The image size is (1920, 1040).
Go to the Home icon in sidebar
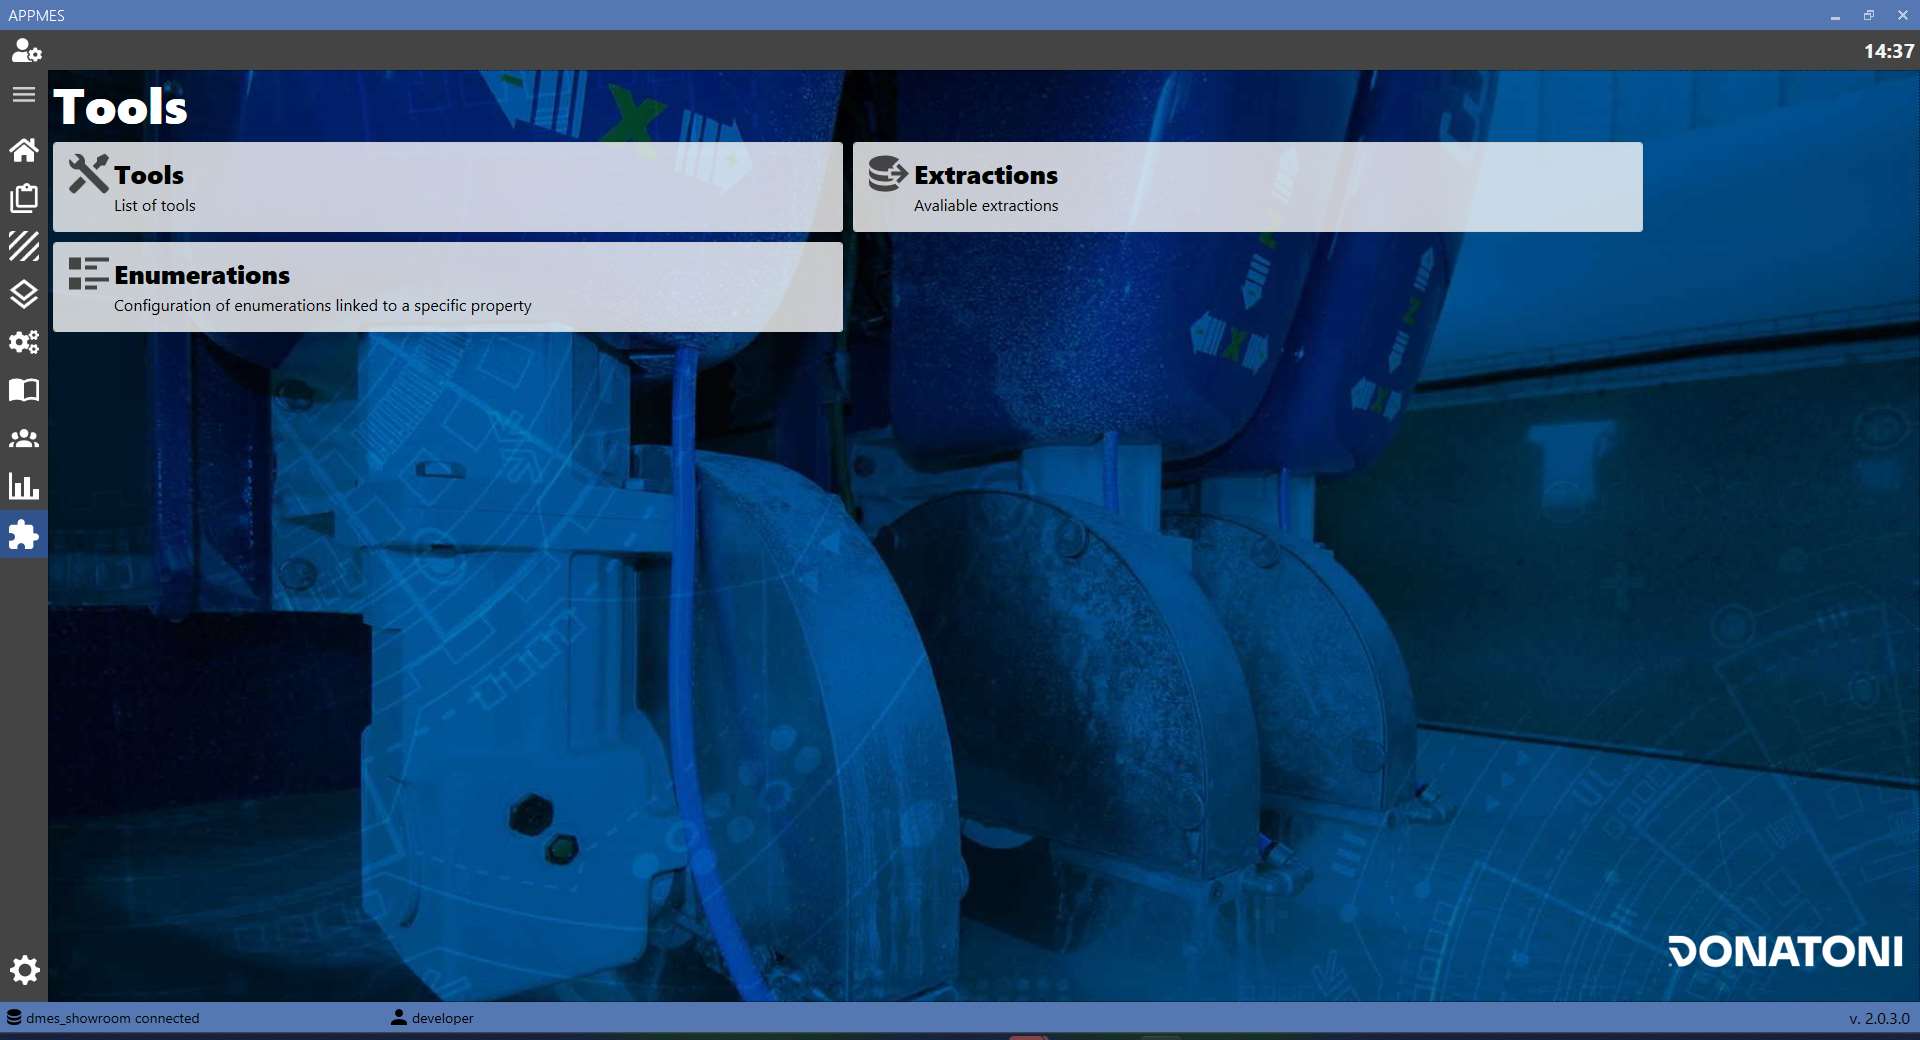pyautogui.click(x=24, y=150)
